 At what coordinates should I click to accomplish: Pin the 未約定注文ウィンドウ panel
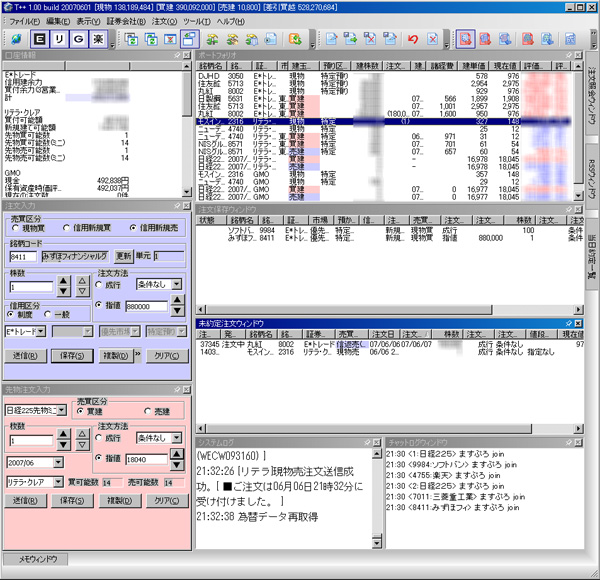tap(569, 323)
